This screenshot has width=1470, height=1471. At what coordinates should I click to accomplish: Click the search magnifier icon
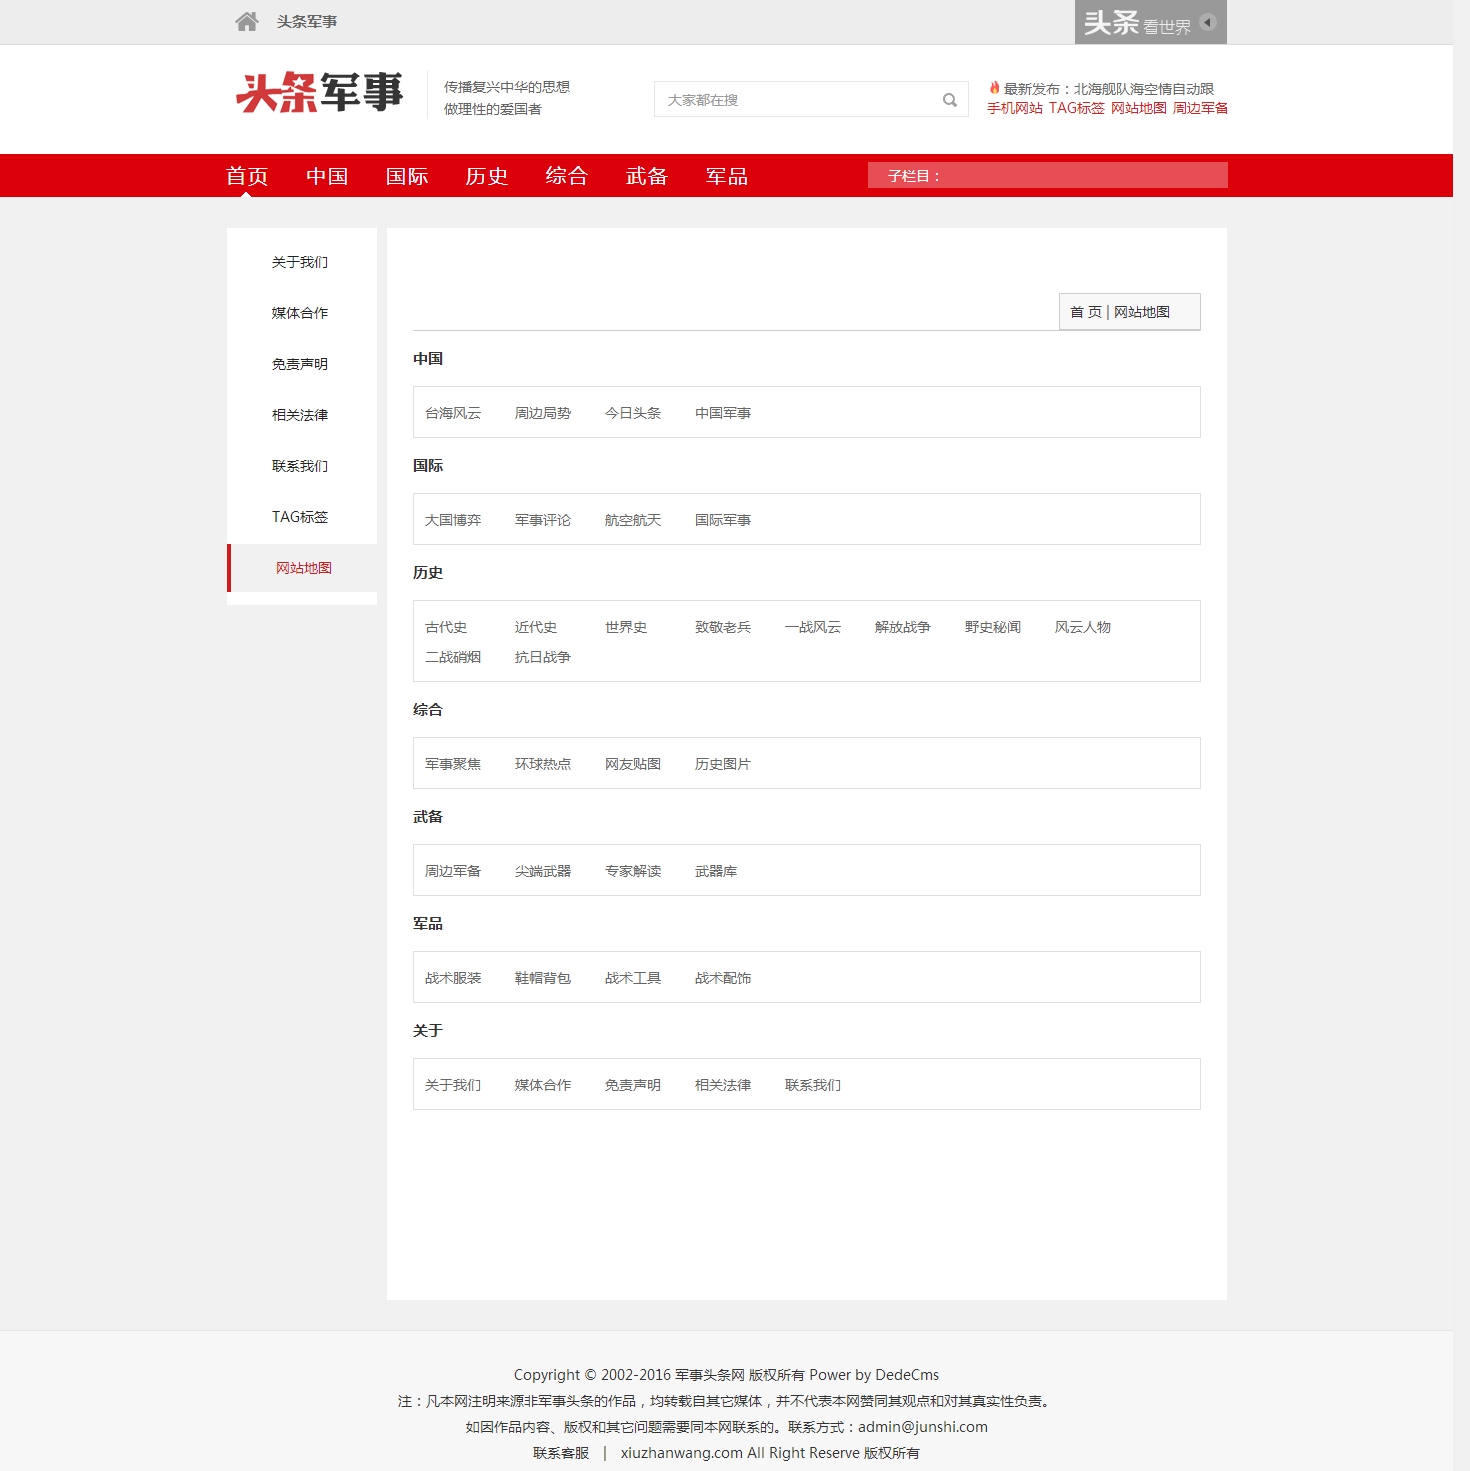pyautogui.click(x=950, y=100)
